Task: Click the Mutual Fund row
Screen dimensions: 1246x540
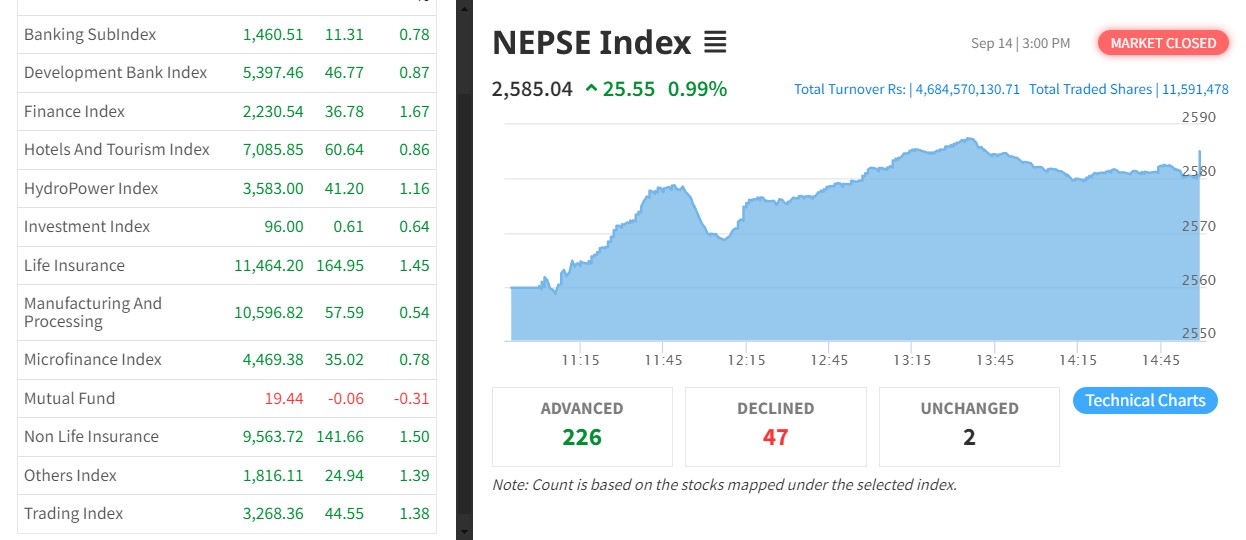Action: (x=227, y=398)
